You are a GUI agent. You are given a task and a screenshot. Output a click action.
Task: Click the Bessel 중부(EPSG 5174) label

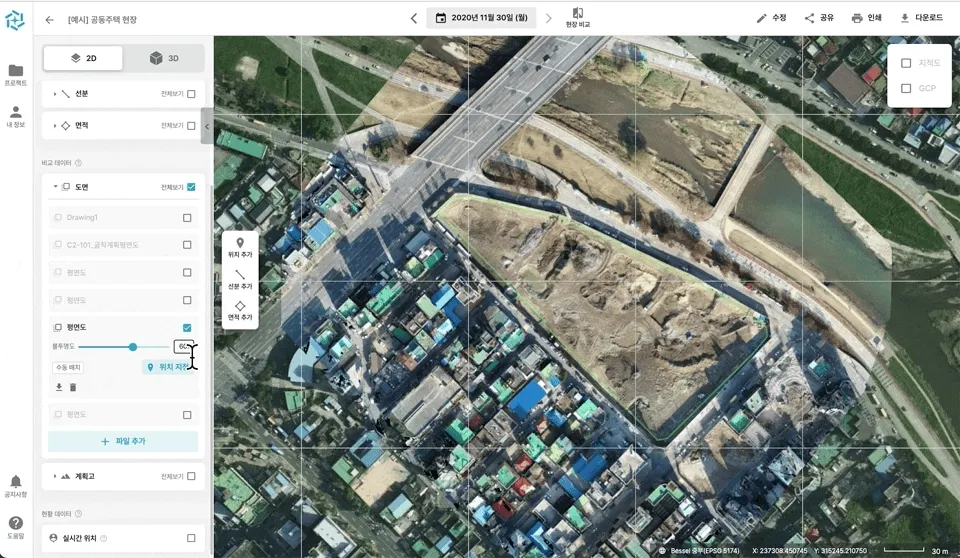coord(705,551)
